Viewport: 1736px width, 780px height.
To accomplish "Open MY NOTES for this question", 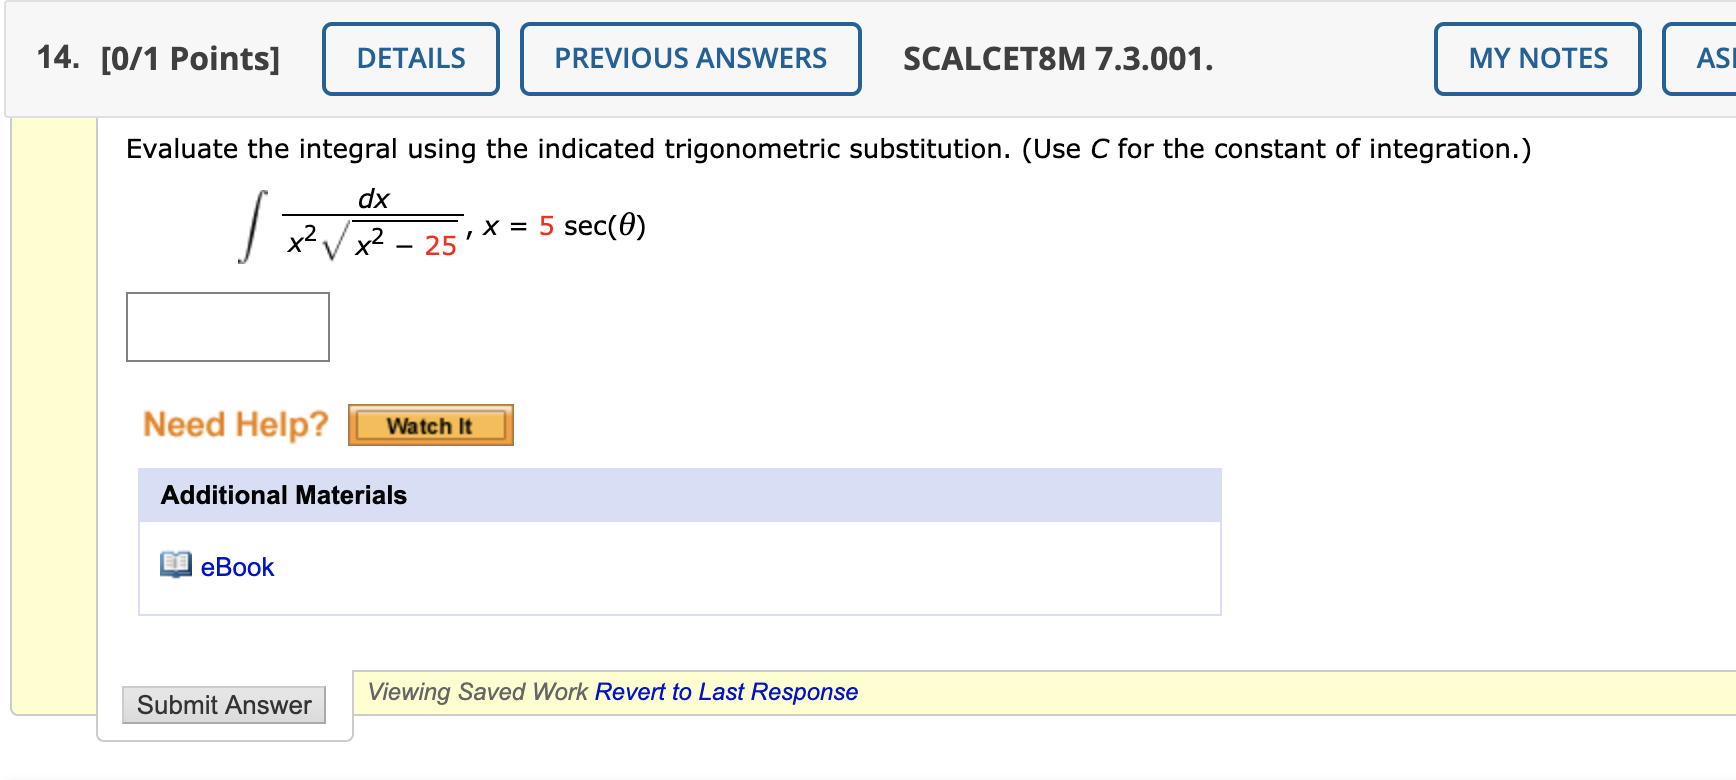I will [x=1537, y=58].
